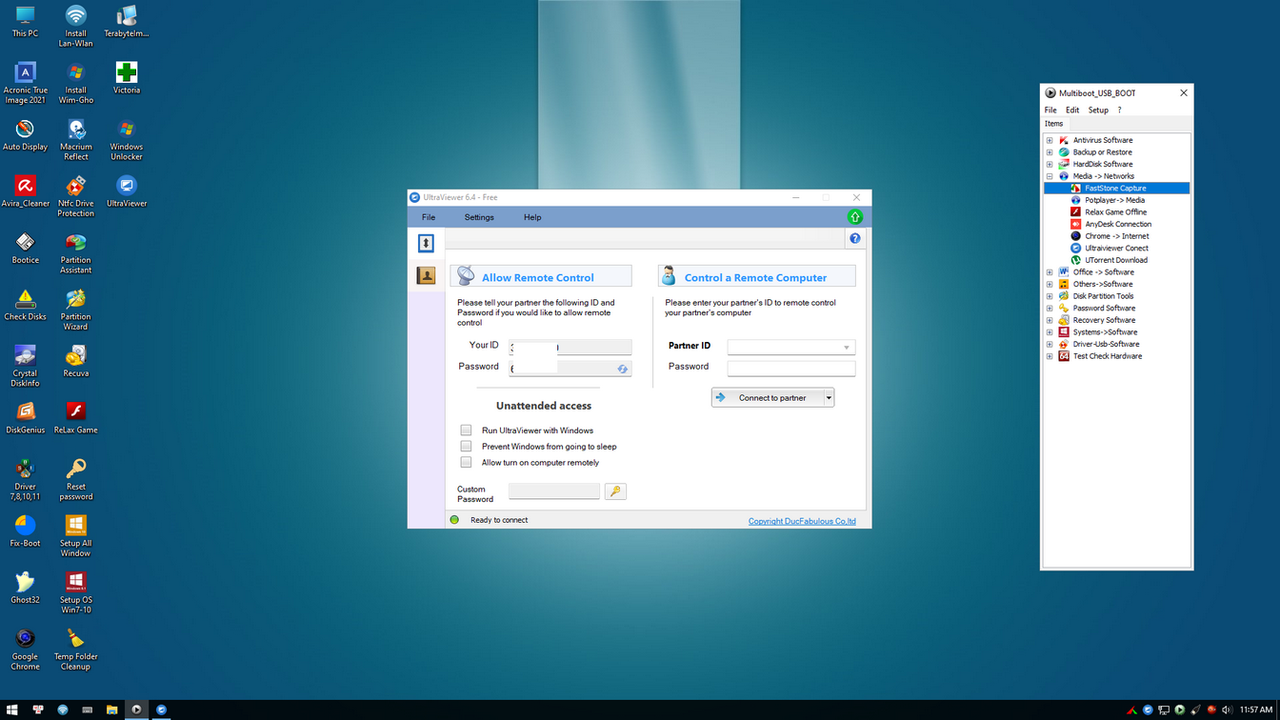Click Items tab in Multiboot window
This screenshot has width=1280, height=720.
point(1054,124)
